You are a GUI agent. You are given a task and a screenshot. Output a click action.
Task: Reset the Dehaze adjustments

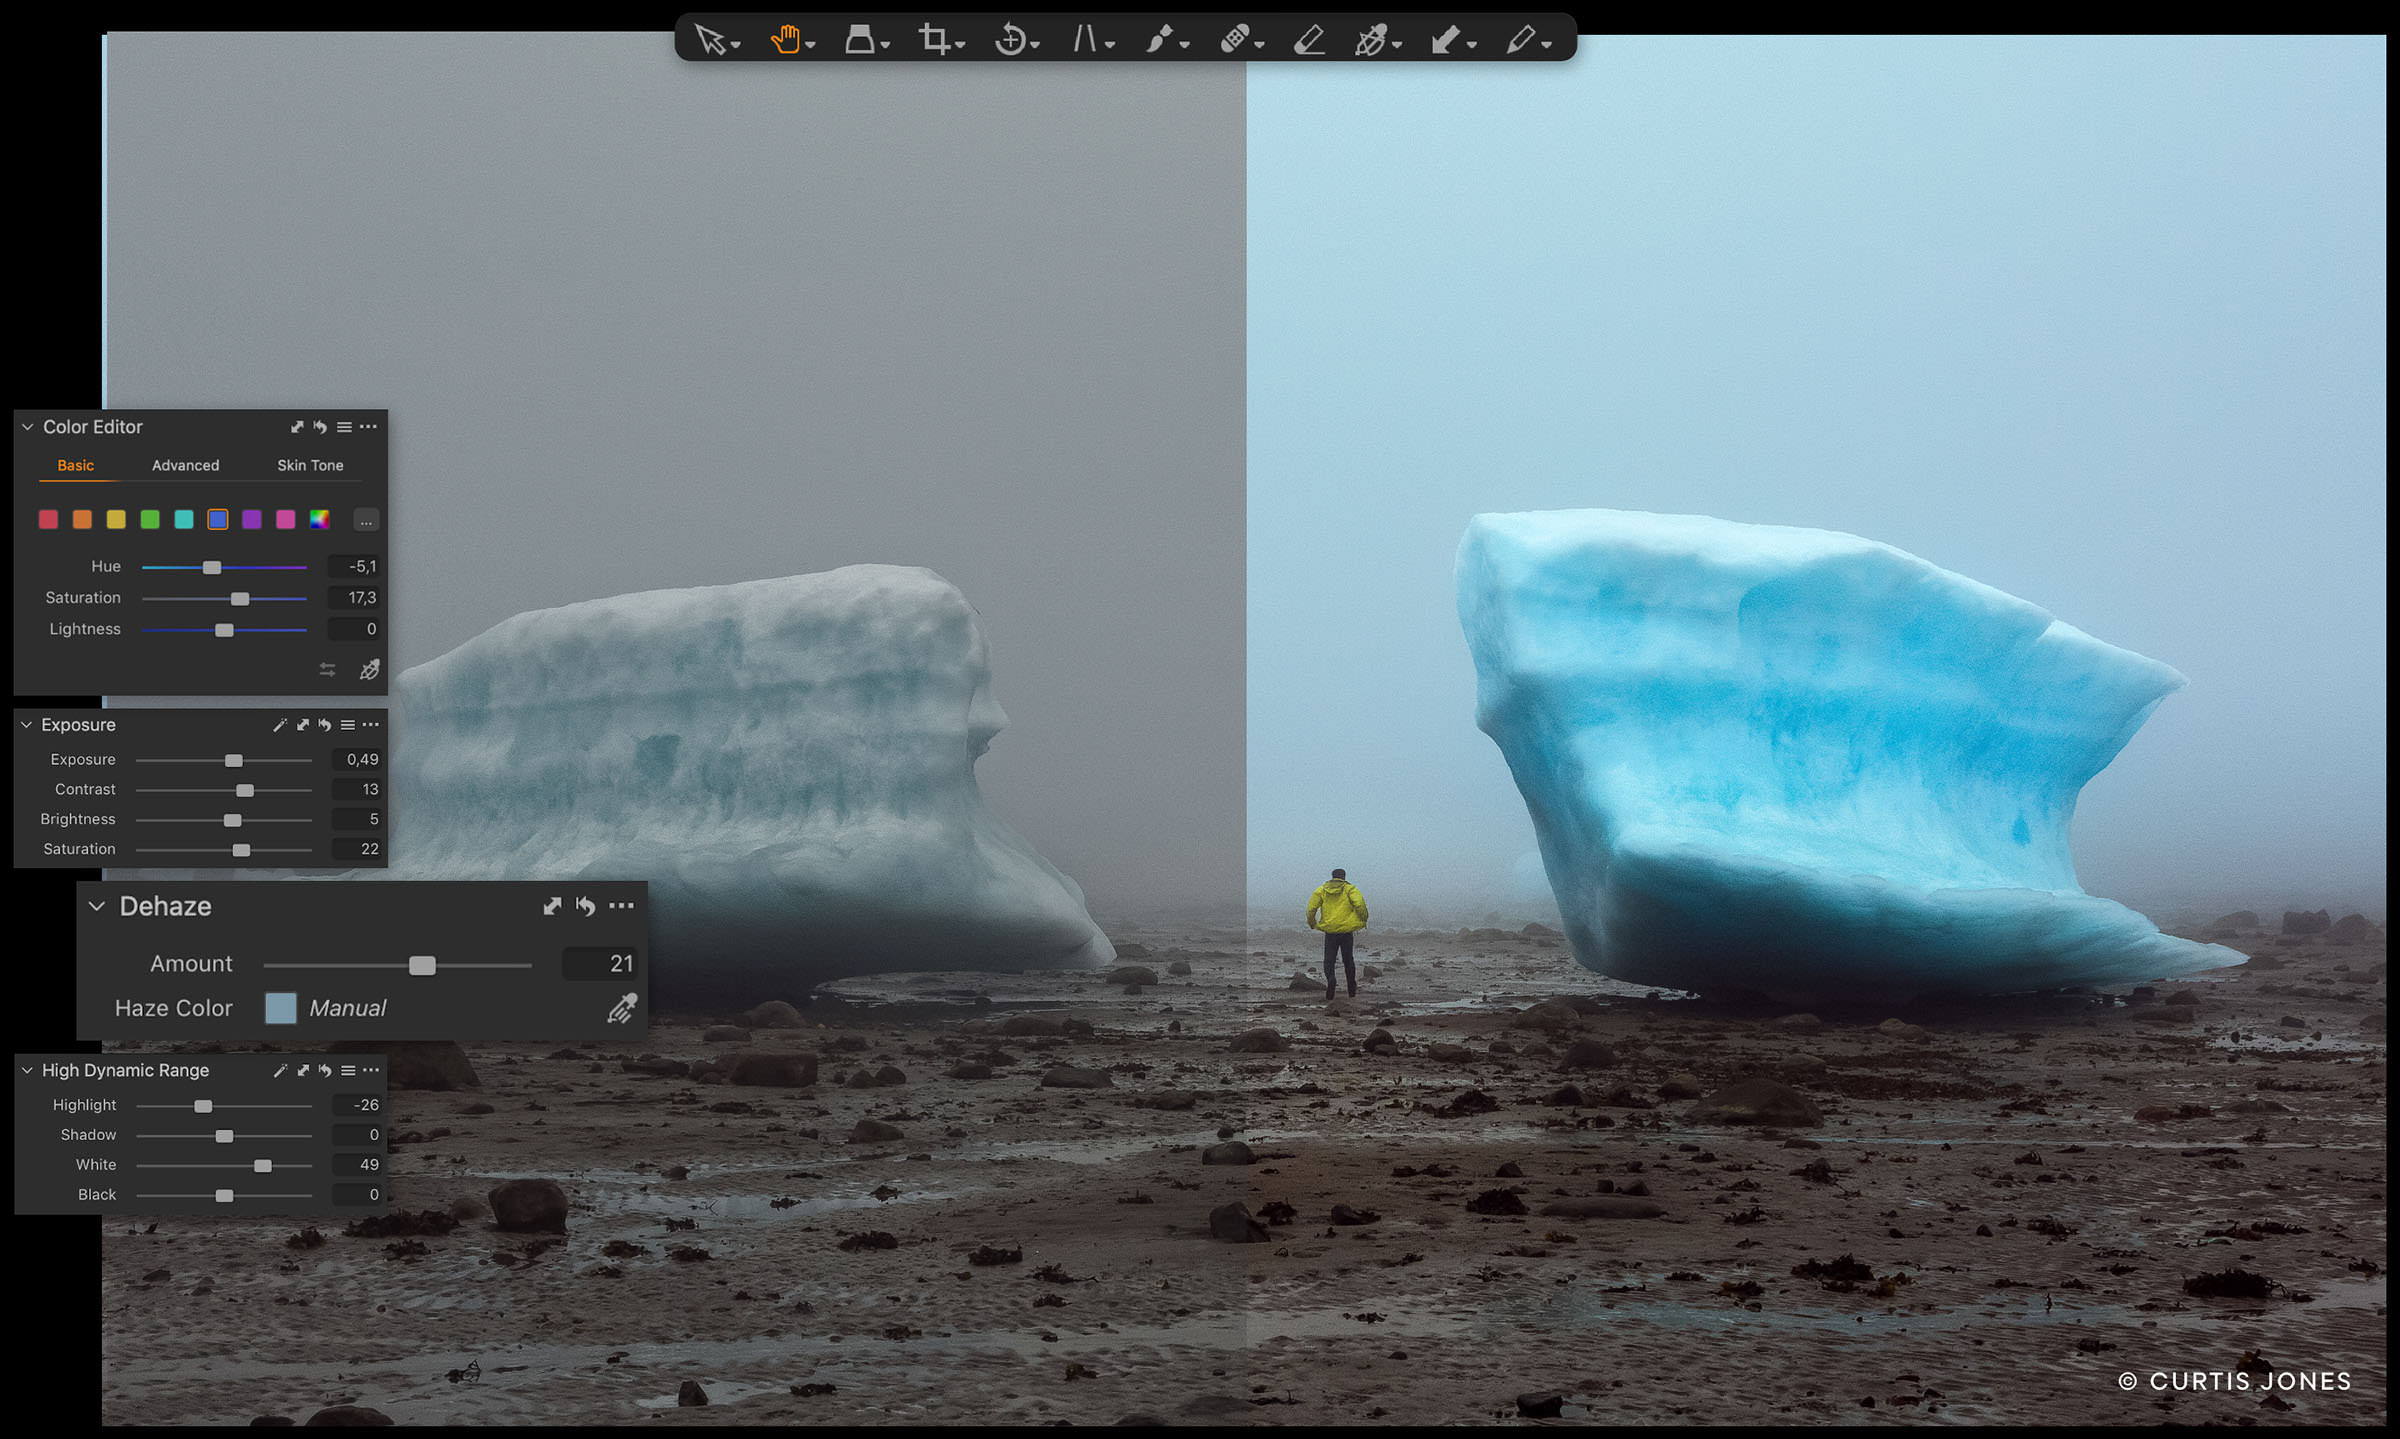pyautogui.click(x=586, y=906)
